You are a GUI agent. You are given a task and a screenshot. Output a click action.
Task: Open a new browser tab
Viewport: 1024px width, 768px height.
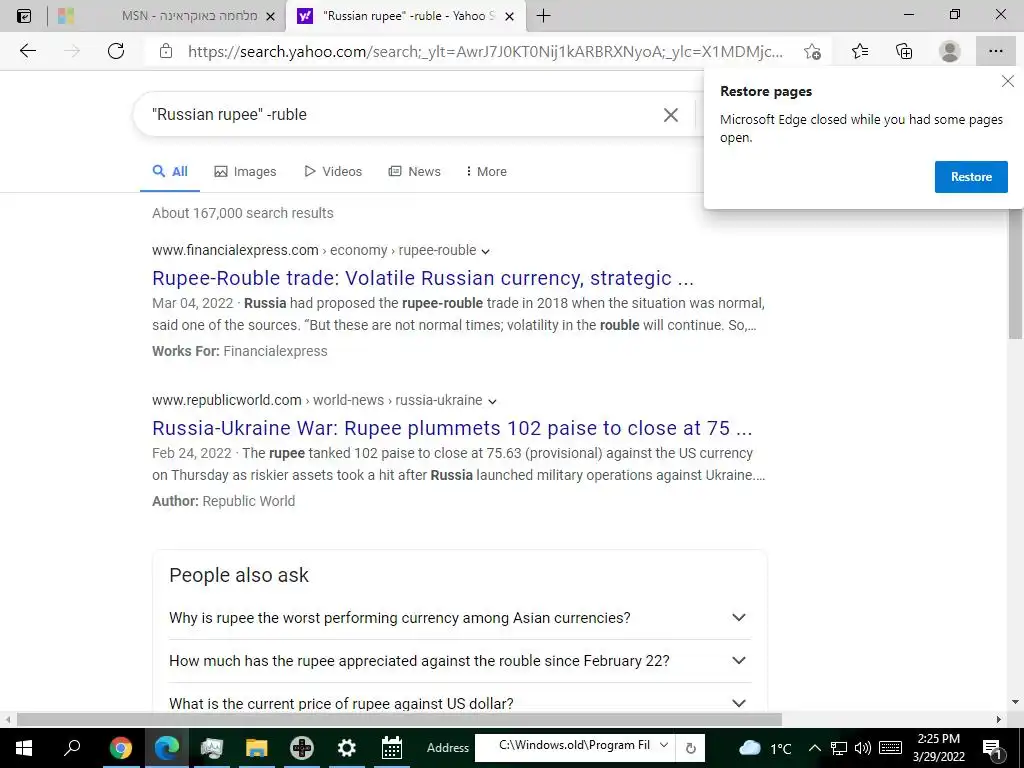(543, 16)
